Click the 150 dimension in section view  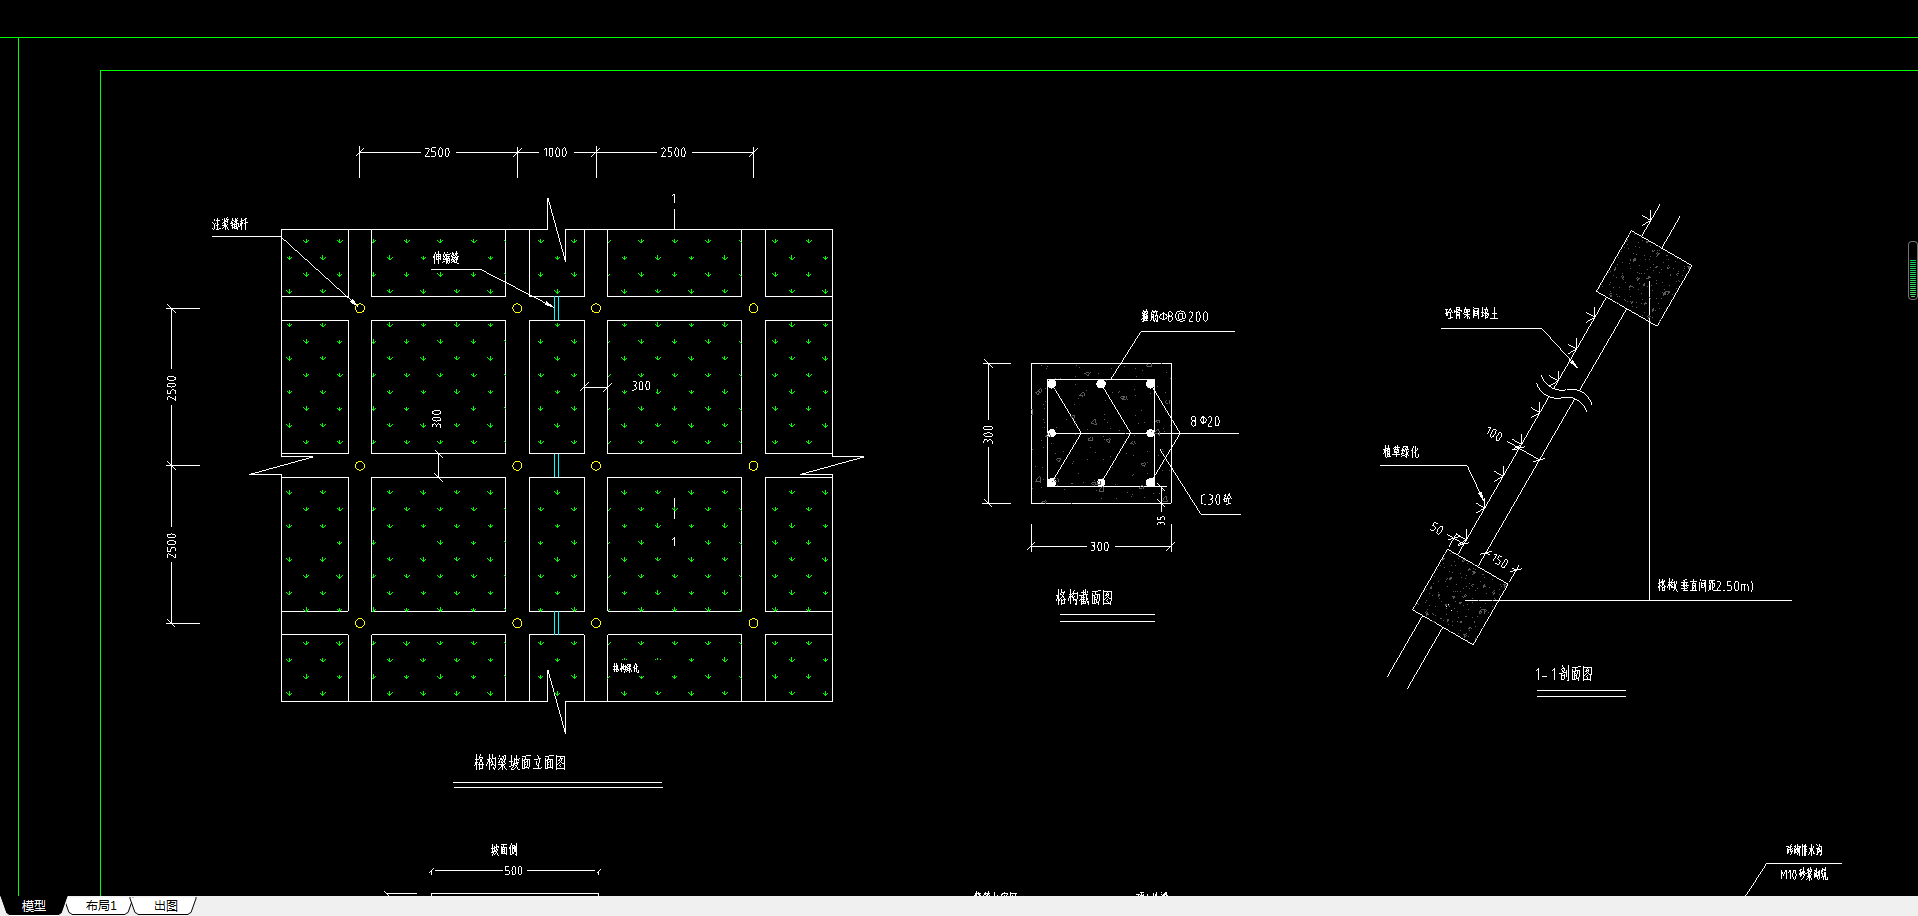click(x=1500, y=561)
